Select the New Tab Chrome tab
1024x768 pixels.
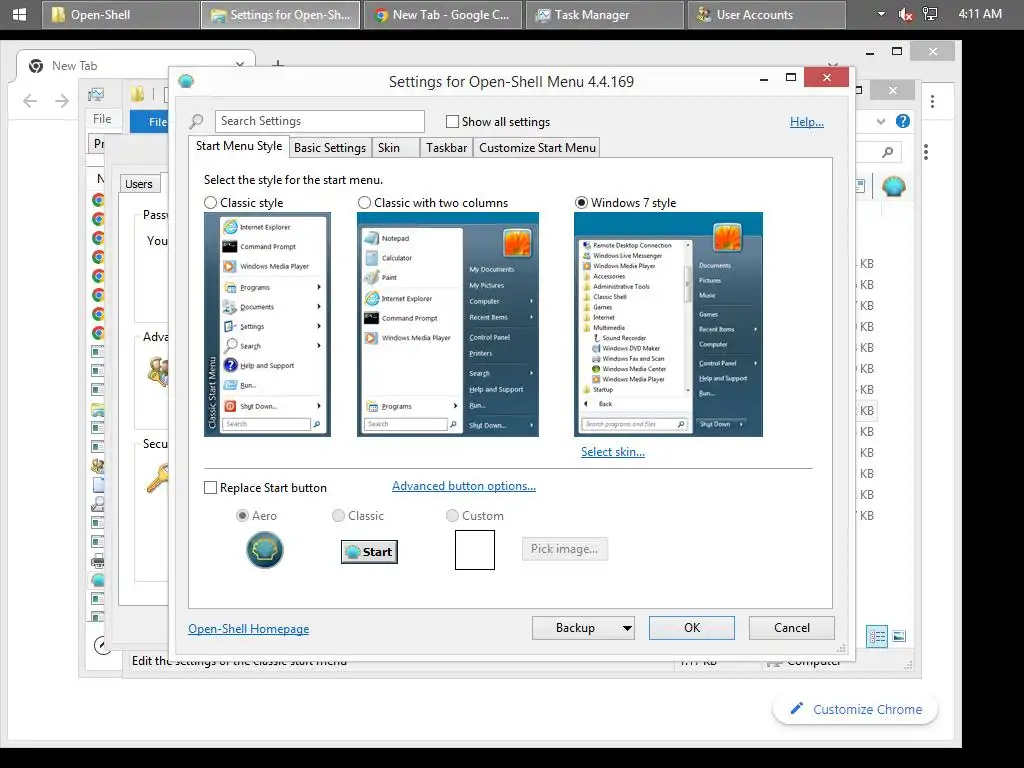click(137, 65)
